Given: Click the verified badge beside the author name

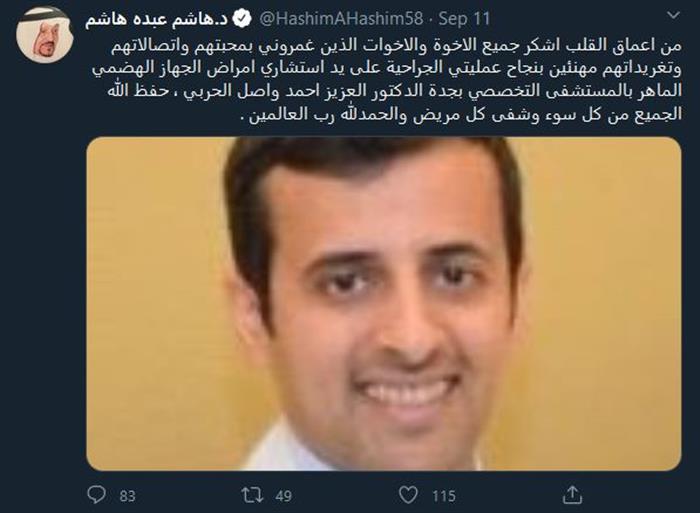Looking at the screenshot, I should (243, 19).
